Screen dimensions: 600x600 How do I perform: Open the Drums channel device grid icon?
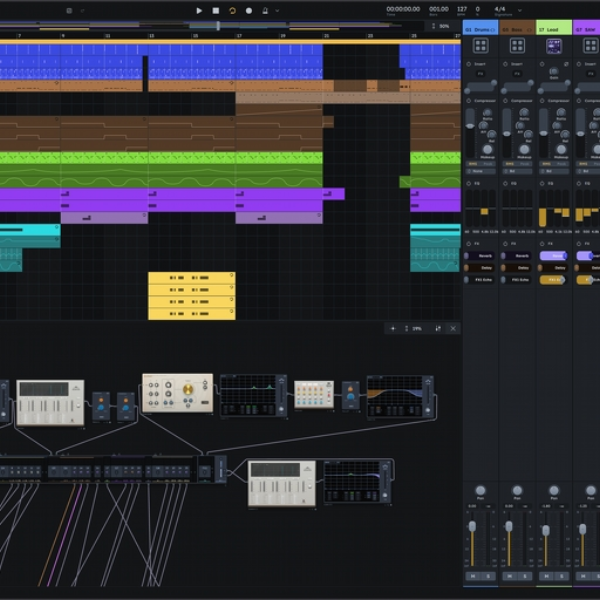click(480, 46)
